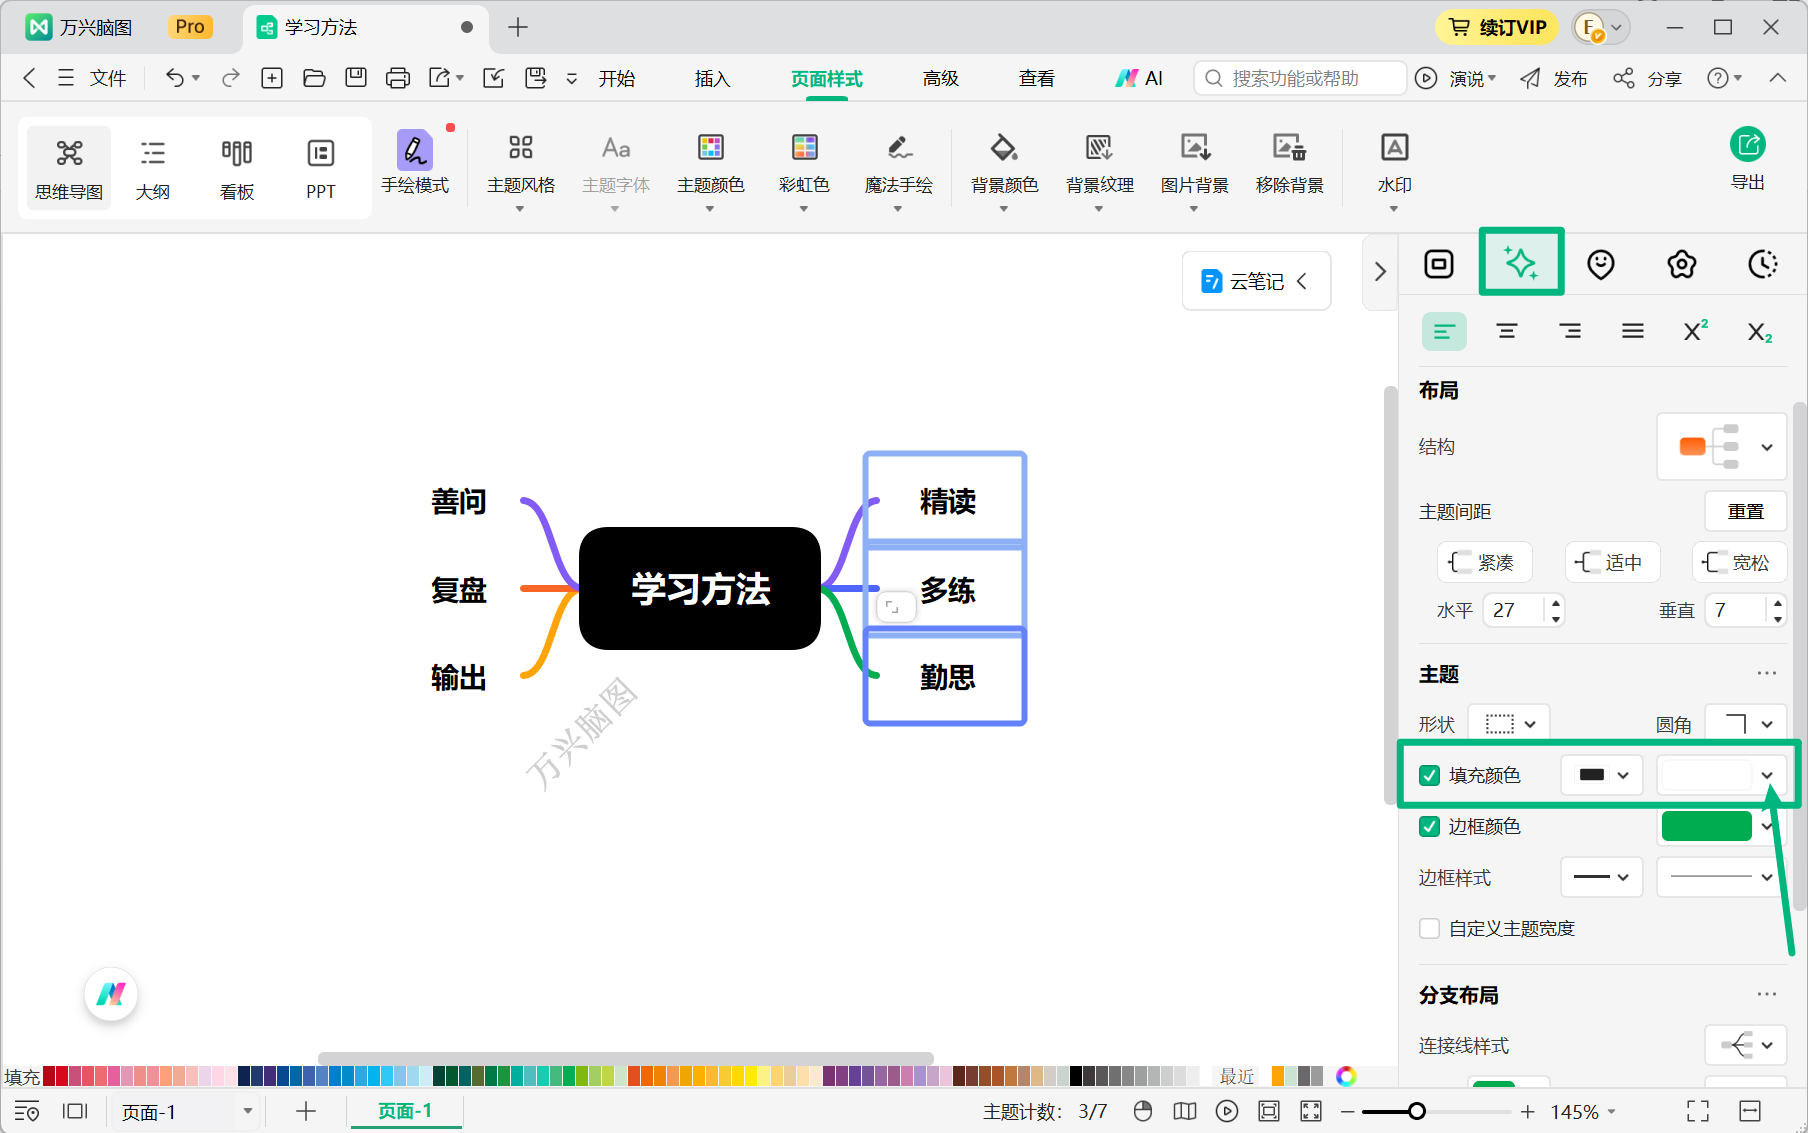Click the print icon in quick toolbar

point(398,78)
